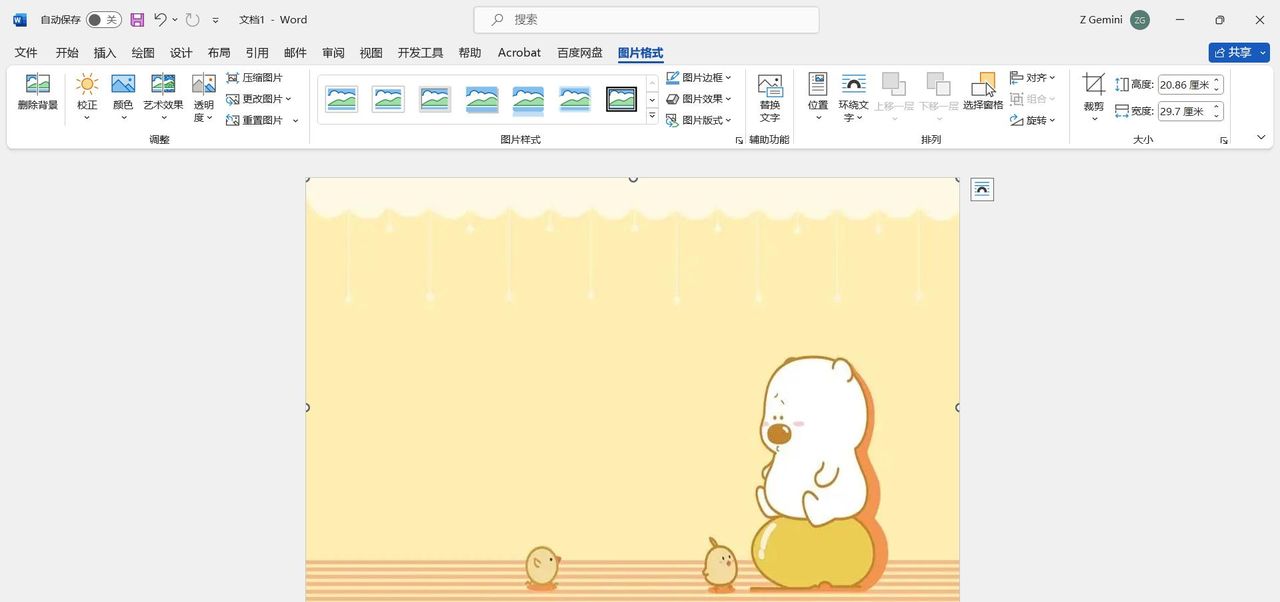This screenshot has height=602, width=1280.
Task: Click Reset Picture (重置图片)
Action: [x=260, y=119]
